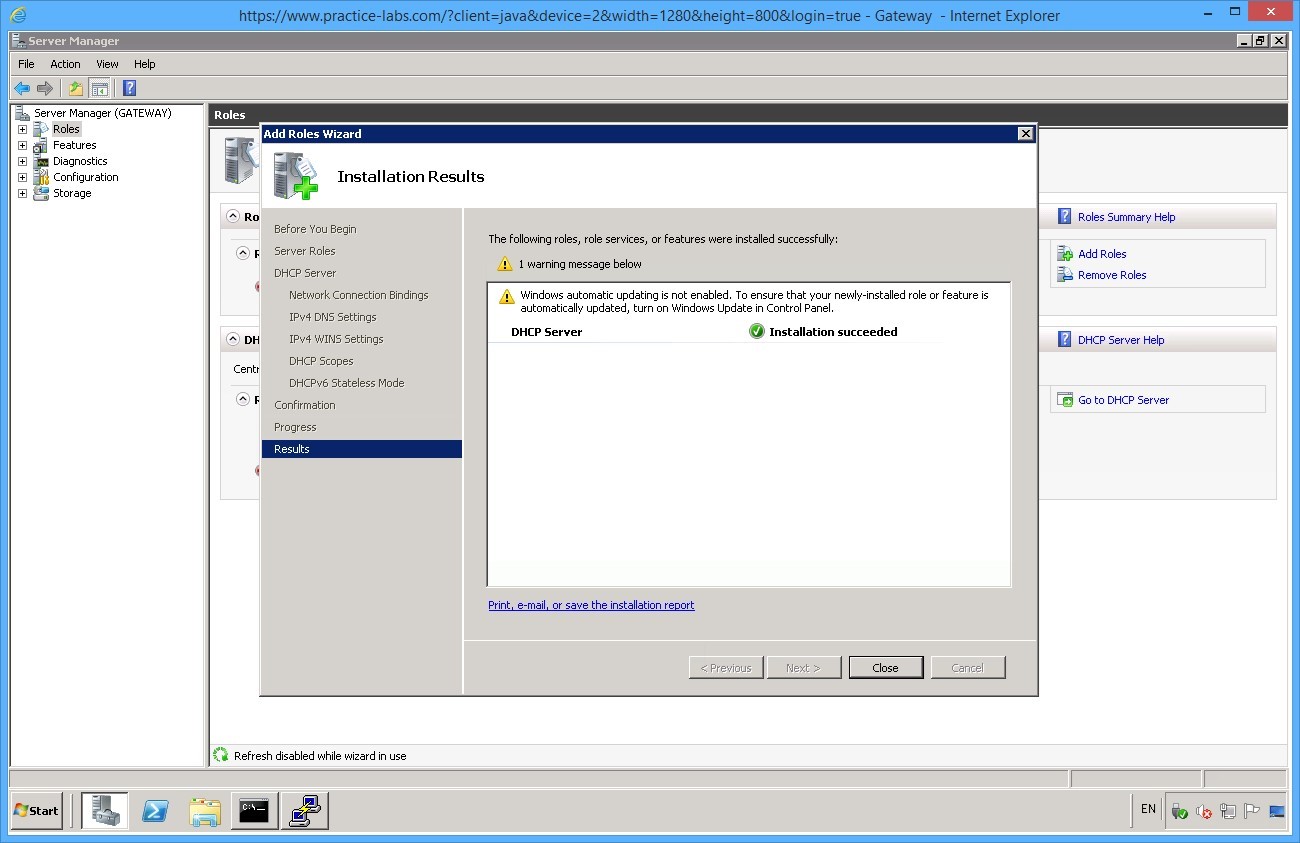Click the Back arrow toolbar icon
The width and height of the screenshot is (1300, 843).
pyautogui.click(x=21, y=88)
